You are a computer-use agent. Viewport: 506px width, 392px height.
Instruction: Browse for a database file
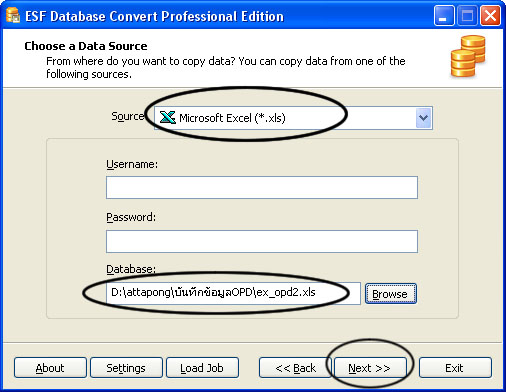pyautogui.click(x=391, y=294)
